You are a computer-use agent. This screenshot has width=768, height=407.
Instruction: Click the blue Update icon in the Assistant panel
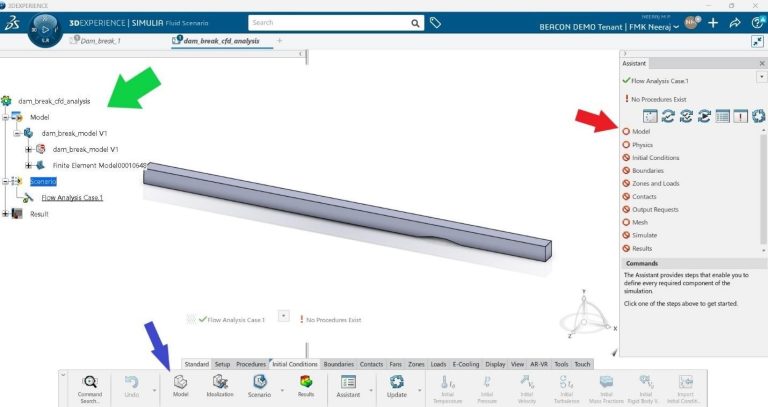(758, 117)
